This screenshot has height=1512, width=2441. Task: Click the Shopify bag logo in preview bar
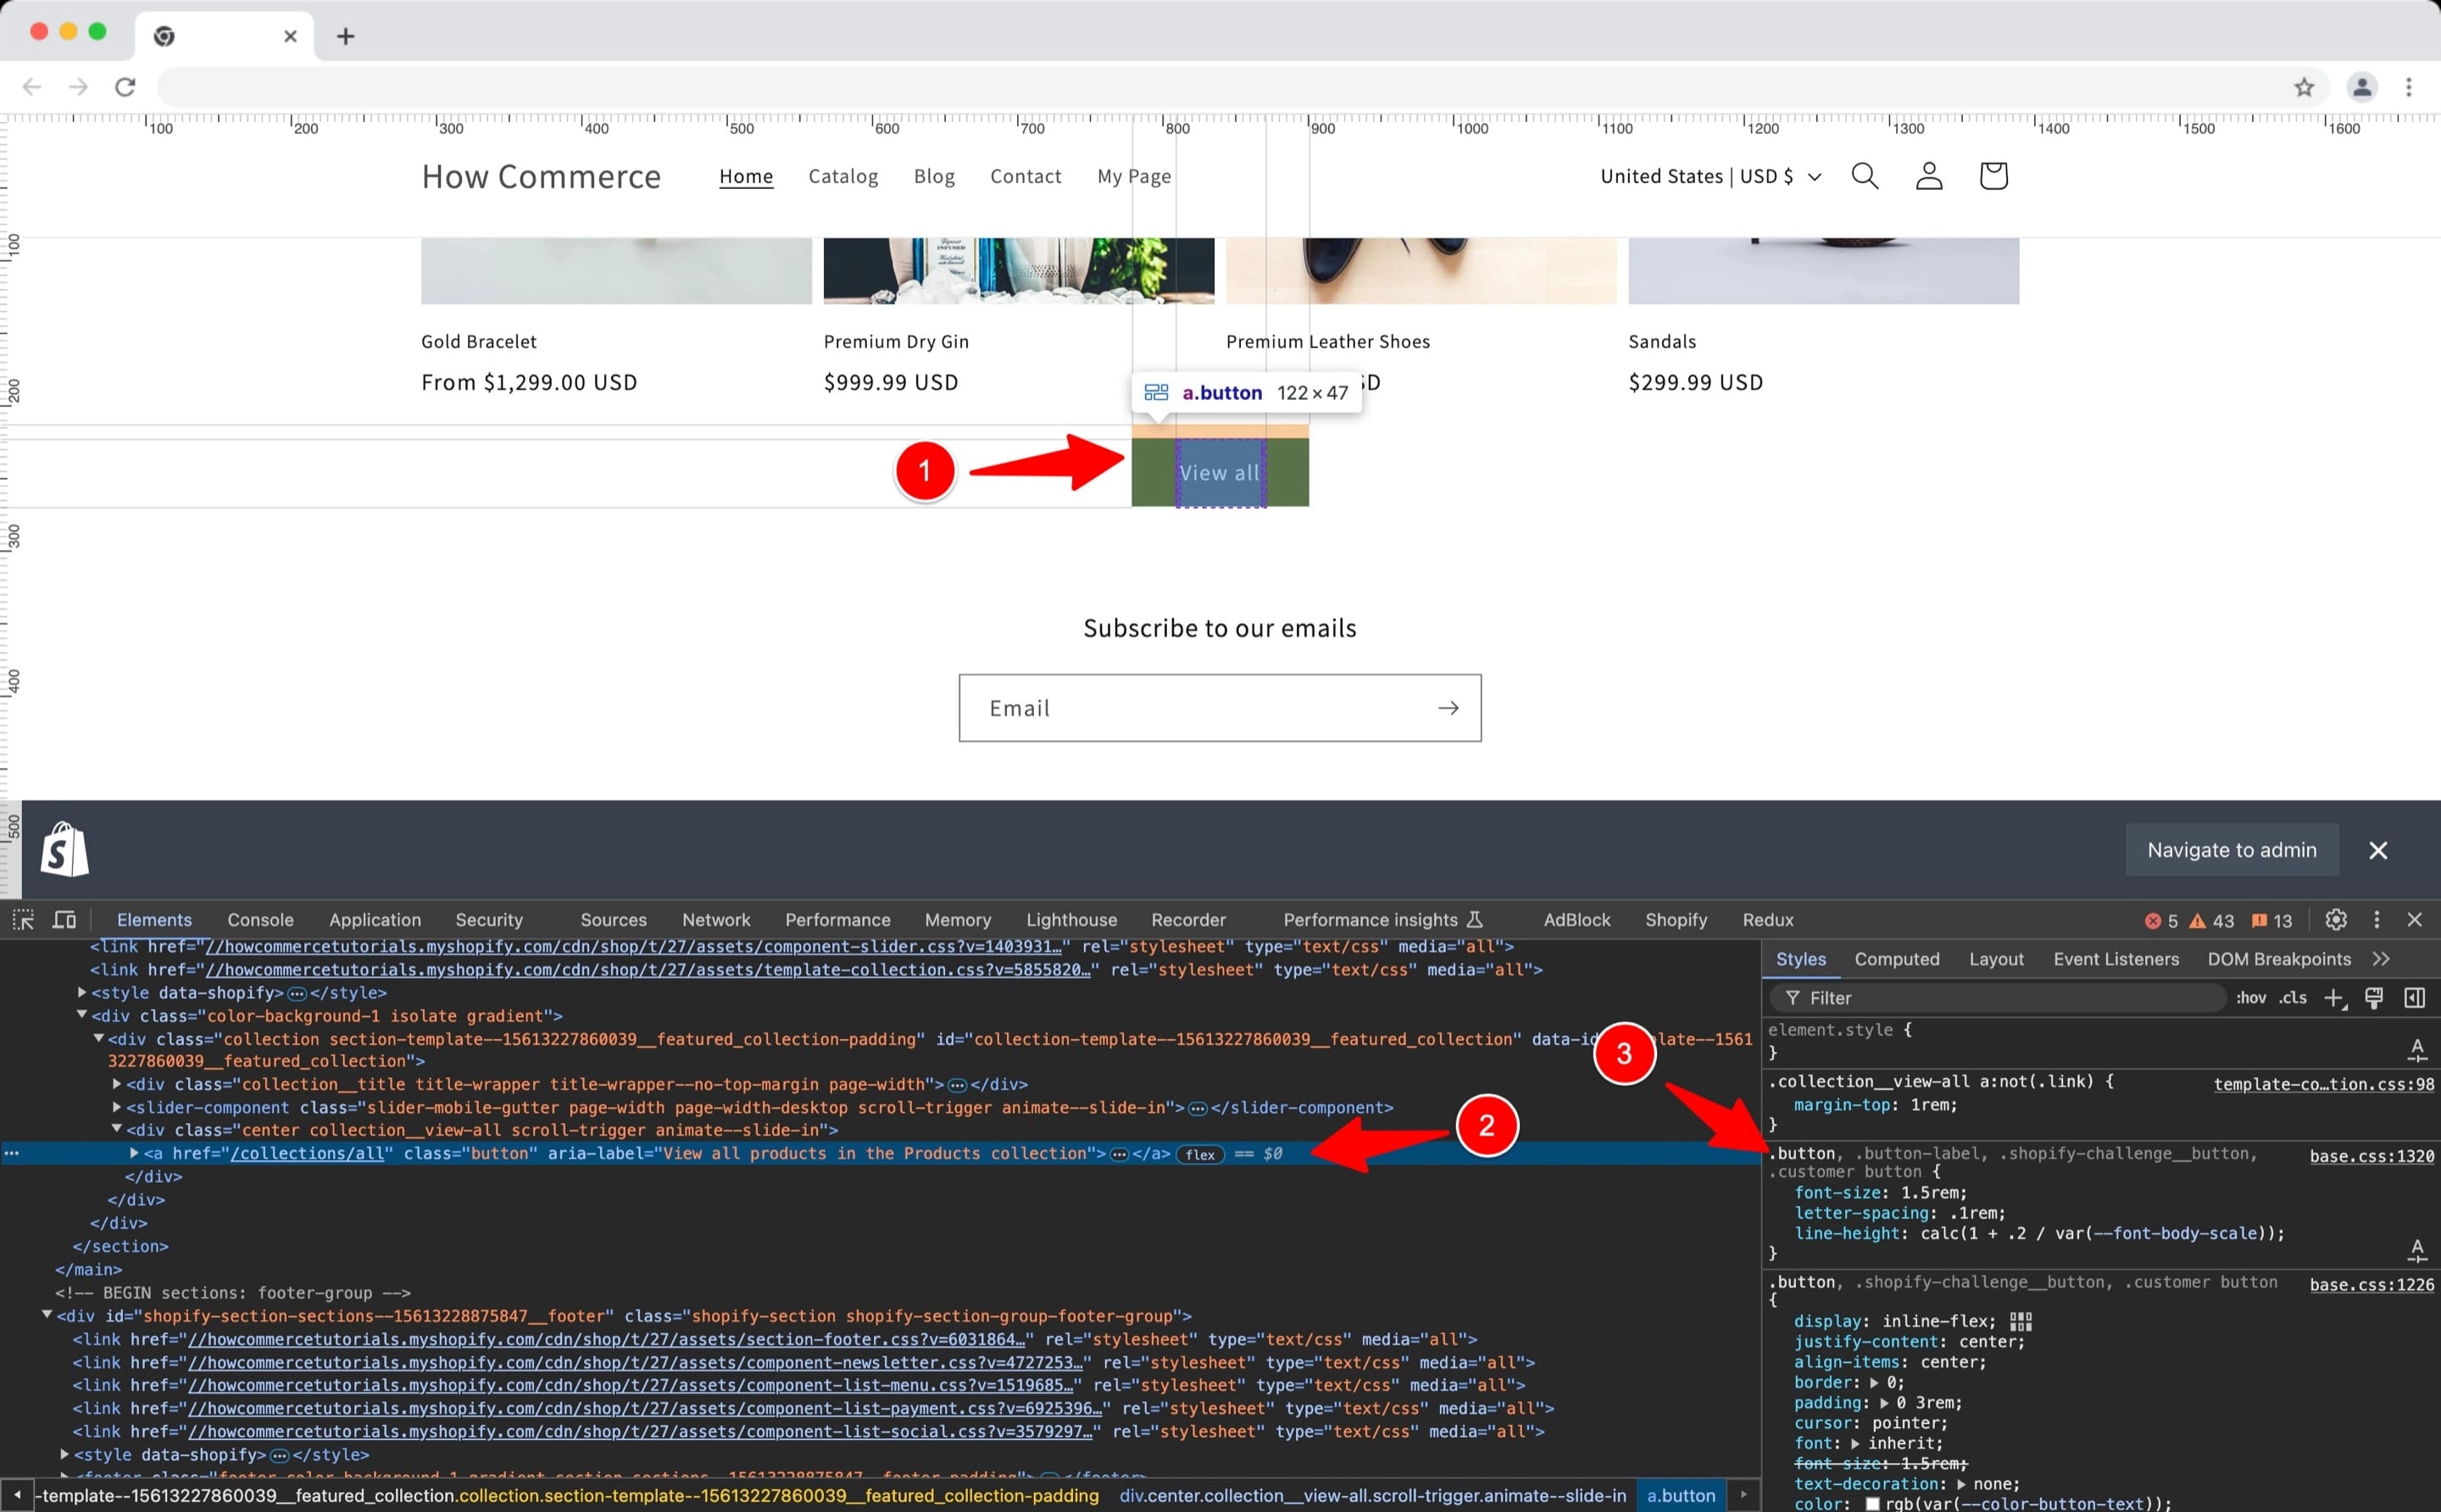point(65,849)
